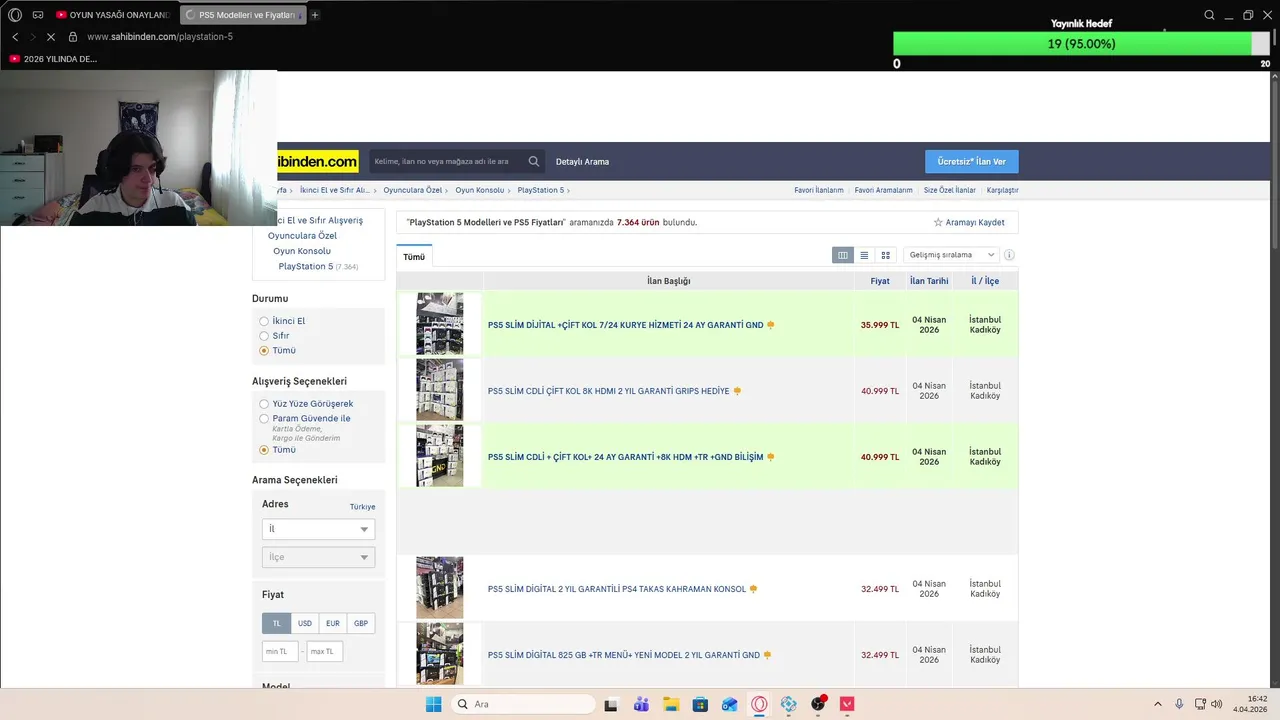Switch to list view icon
This screenshot has width=1280, height=720.
[x=864, y=255]
